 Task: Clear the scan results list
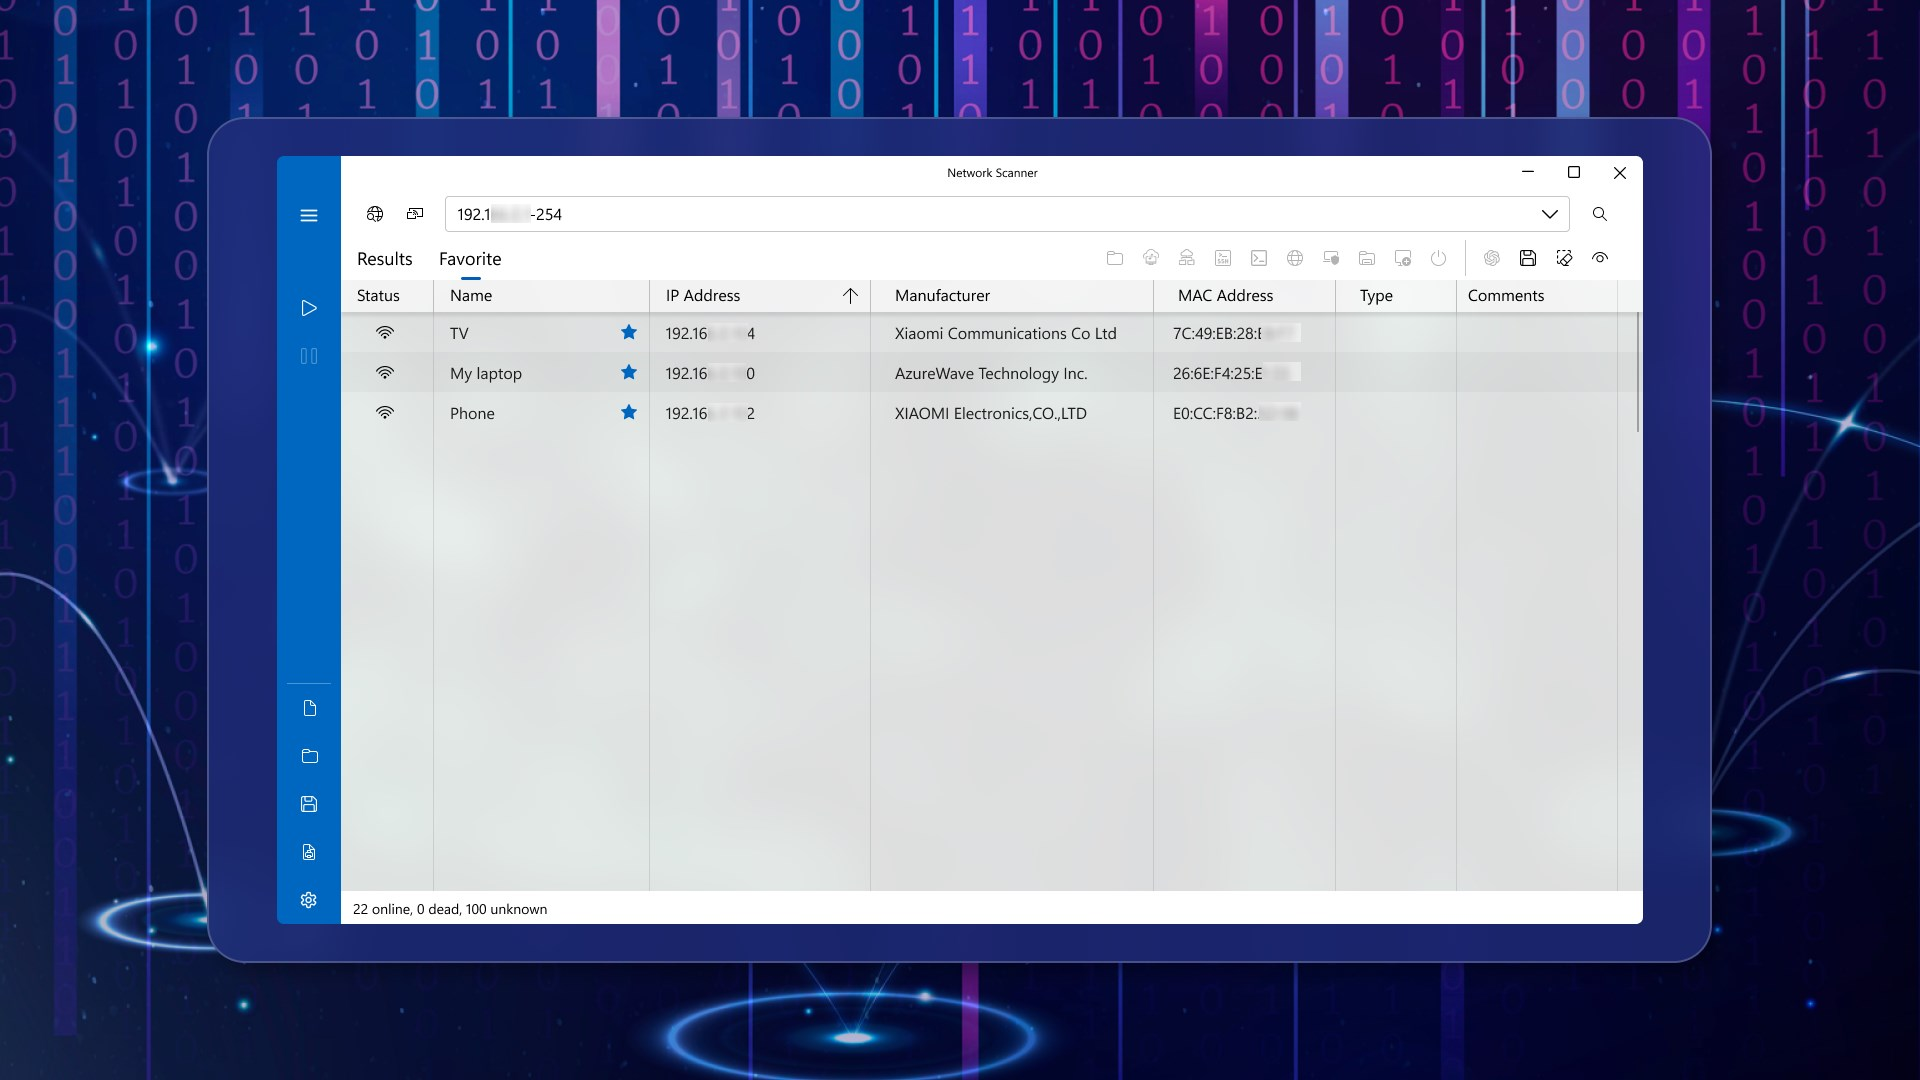coord(1564,258)
